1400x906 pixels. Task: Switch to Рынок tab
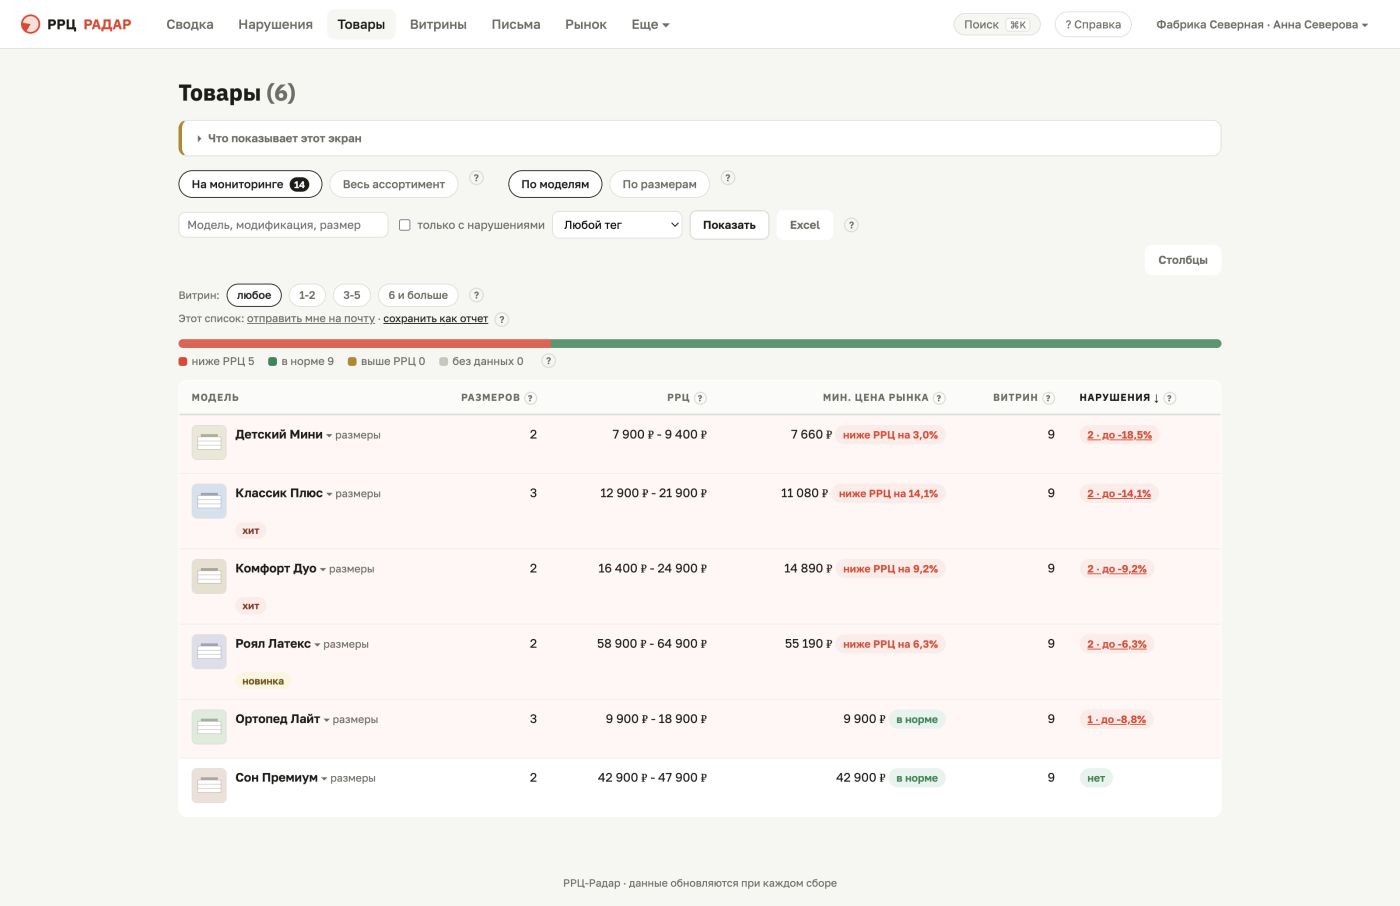pos(586,24)
